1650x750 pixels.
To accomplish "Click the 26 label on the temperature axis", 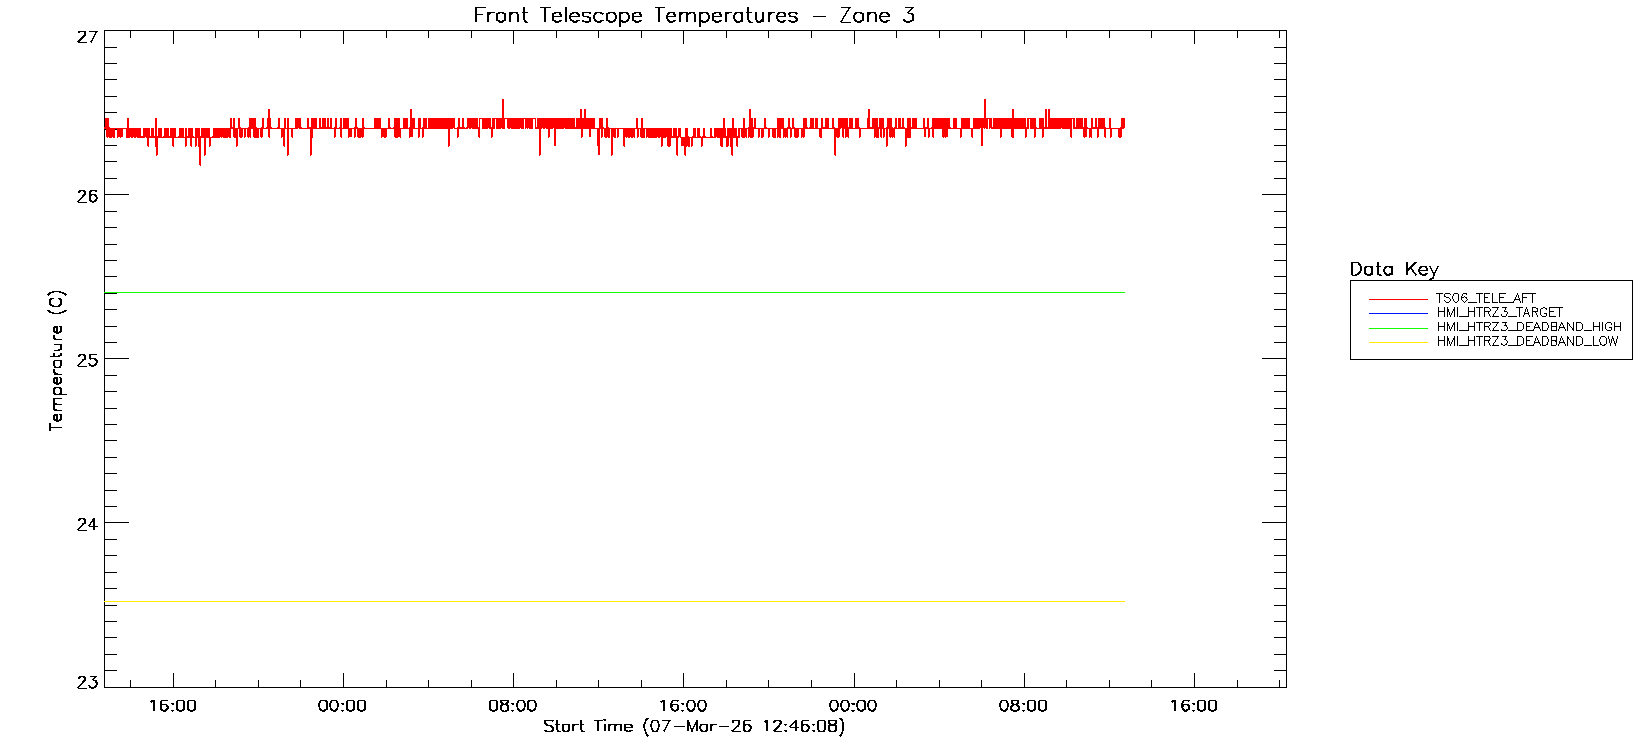I will tap(87, 196).
